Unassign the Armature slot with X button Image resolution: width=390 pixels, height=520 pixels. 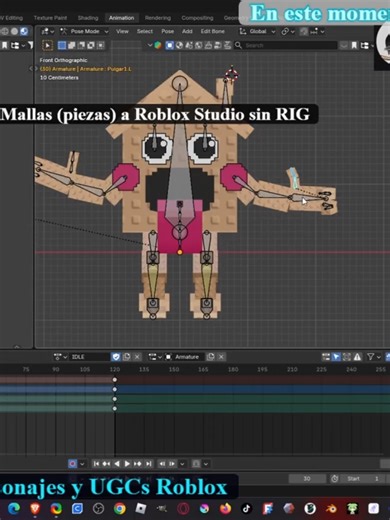pyautogui.click(x=221, y=357)
